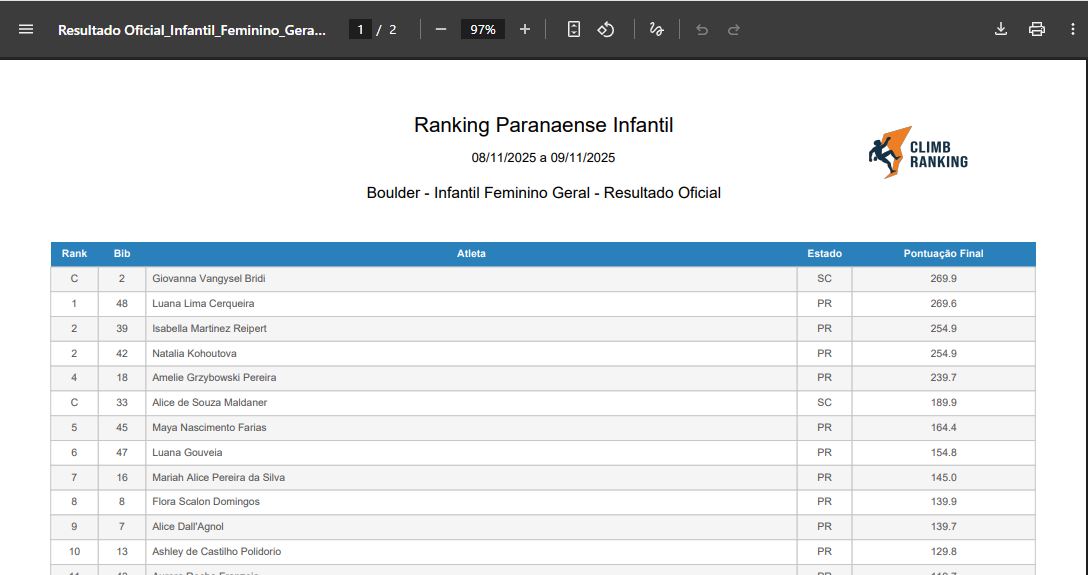Click the 97% zoom level field

[483, 29]
